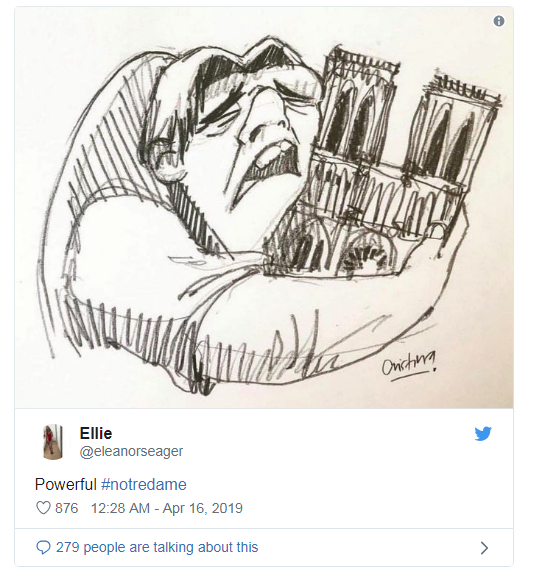
Task: Click the blue Twitter bird logo
Action: pos(483,433)
